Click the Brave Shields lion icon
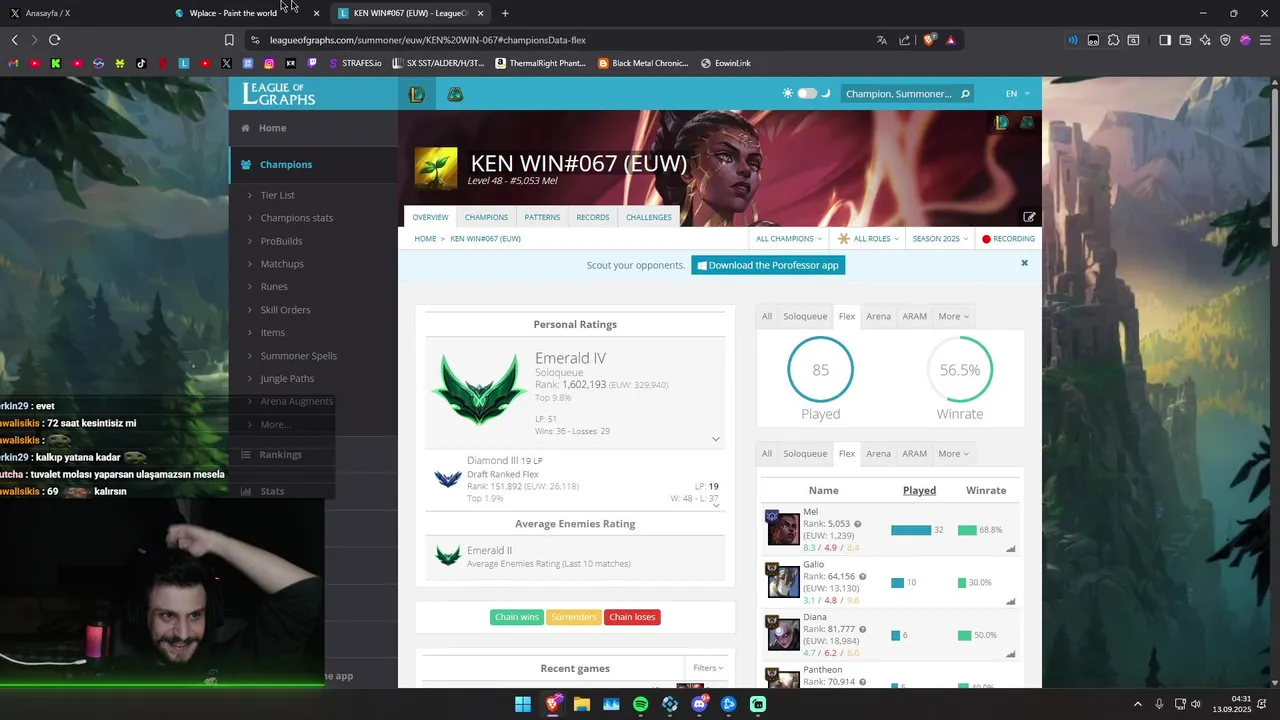 929,40
